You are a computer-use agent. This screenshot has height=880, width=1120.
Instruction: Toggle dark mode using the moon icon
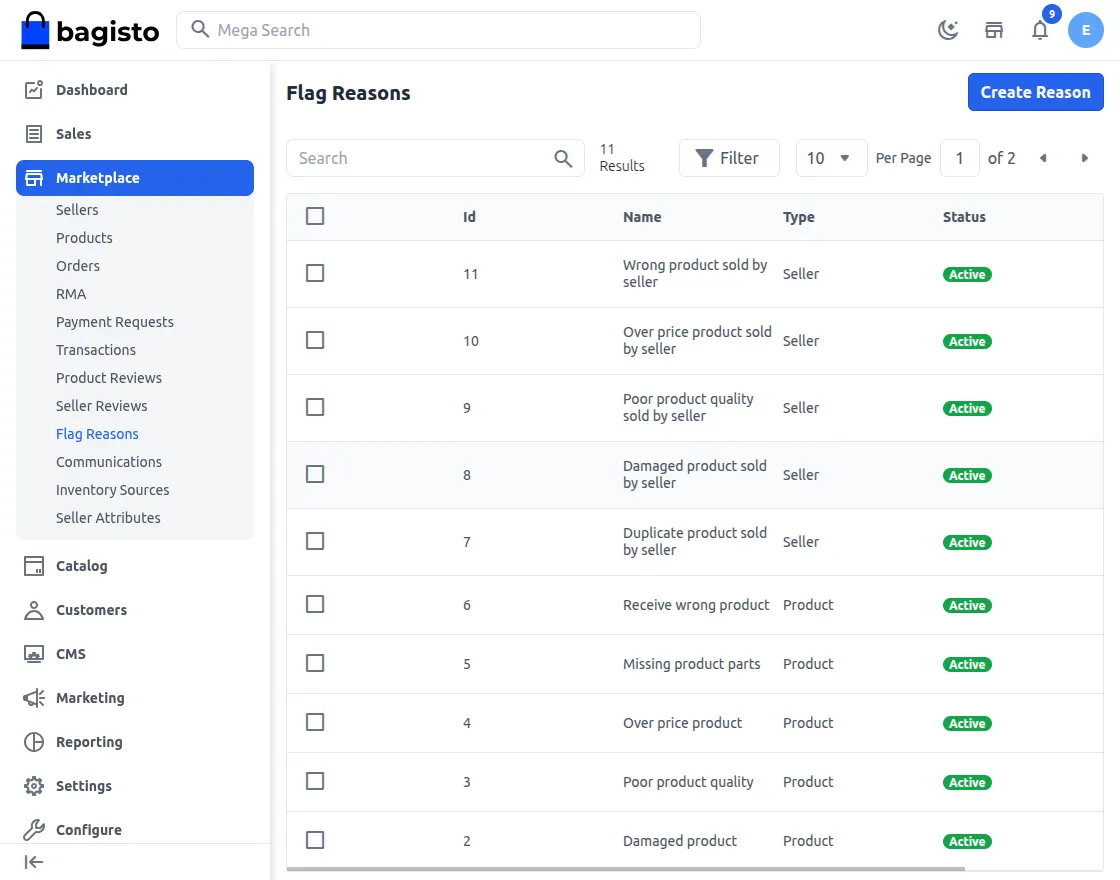947,30
